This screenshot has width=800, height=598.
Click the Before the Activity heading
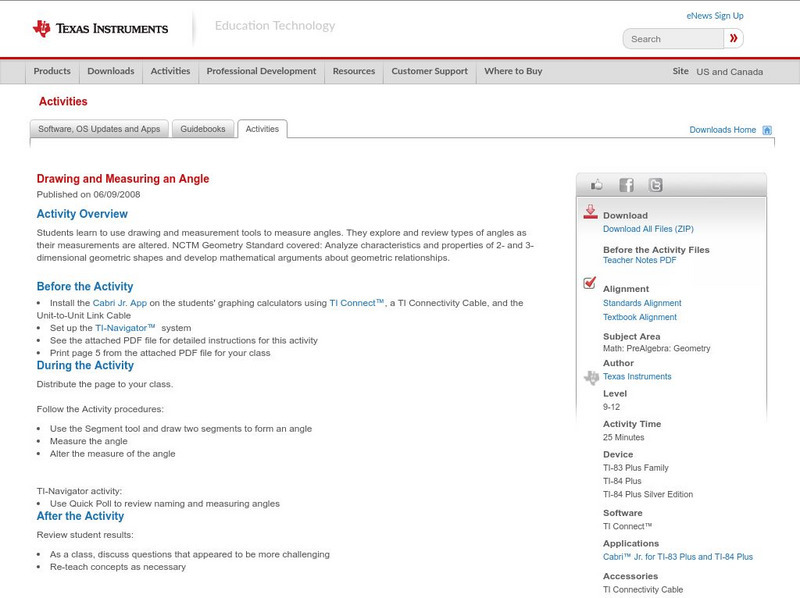click(85, 287)
